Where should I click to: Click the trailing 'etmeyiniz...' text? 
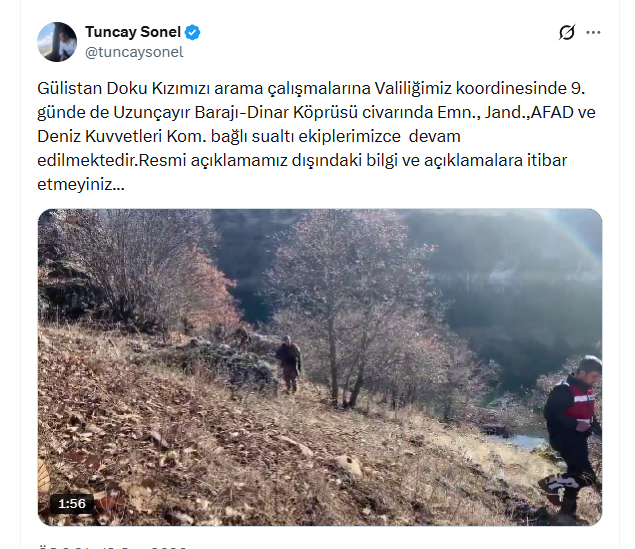(x=81, y=185)
